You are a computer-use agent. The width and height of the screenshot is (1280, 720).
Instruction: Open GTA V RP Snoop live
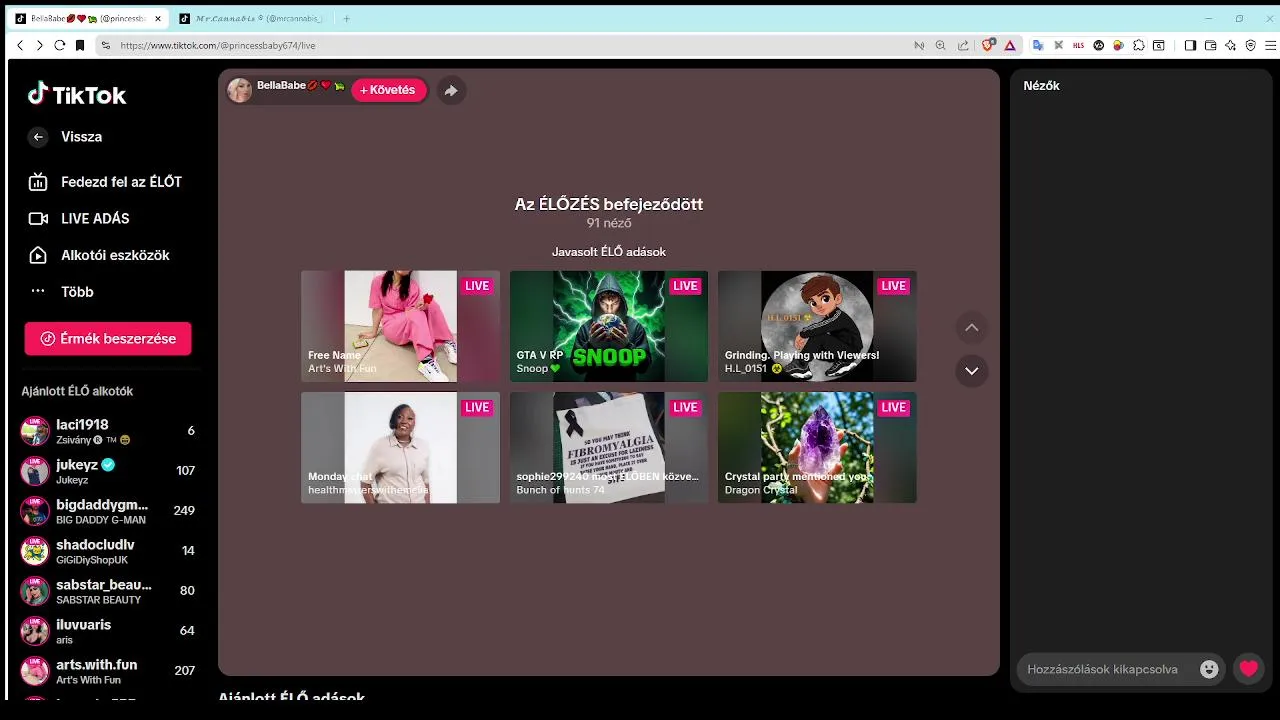609,326
